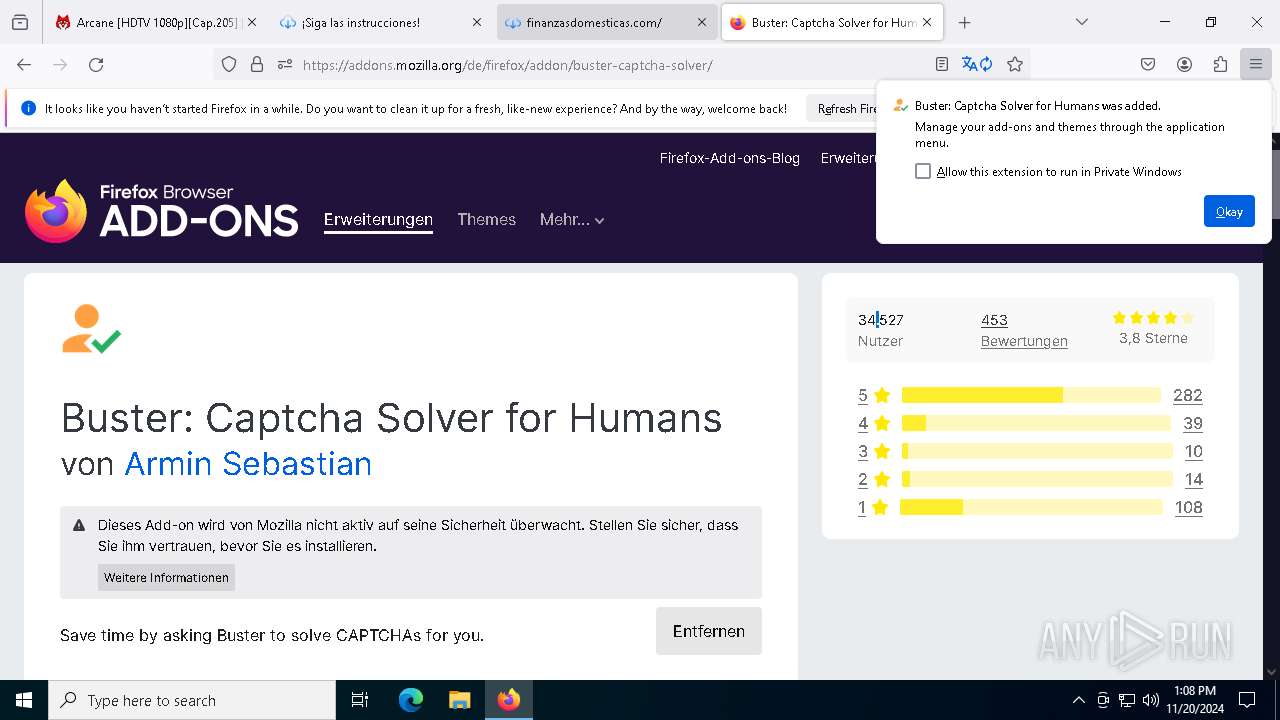
Task: Open Firefox-Add-ons-Blog link
Action: point(730,158)
